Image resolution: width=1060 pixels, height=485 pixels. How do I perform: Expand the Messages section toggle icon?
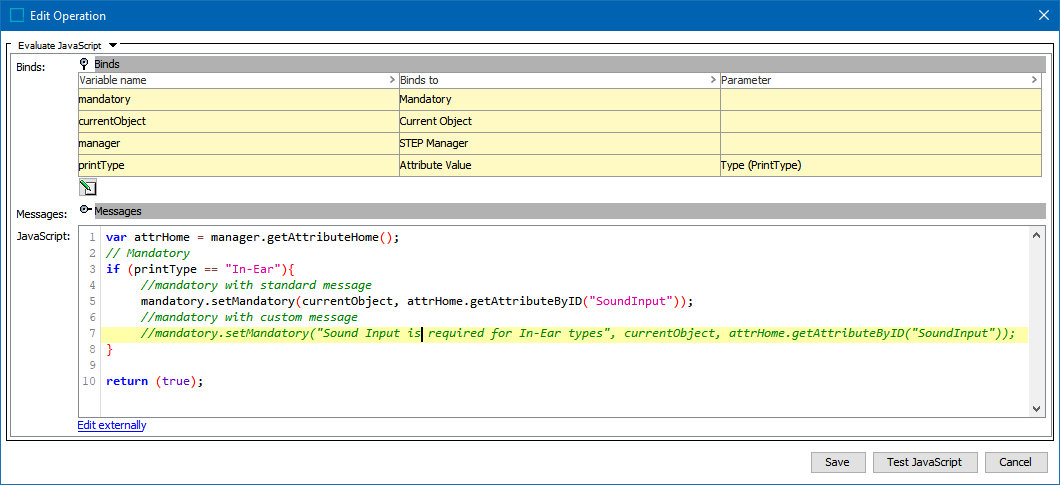[85, 211]
